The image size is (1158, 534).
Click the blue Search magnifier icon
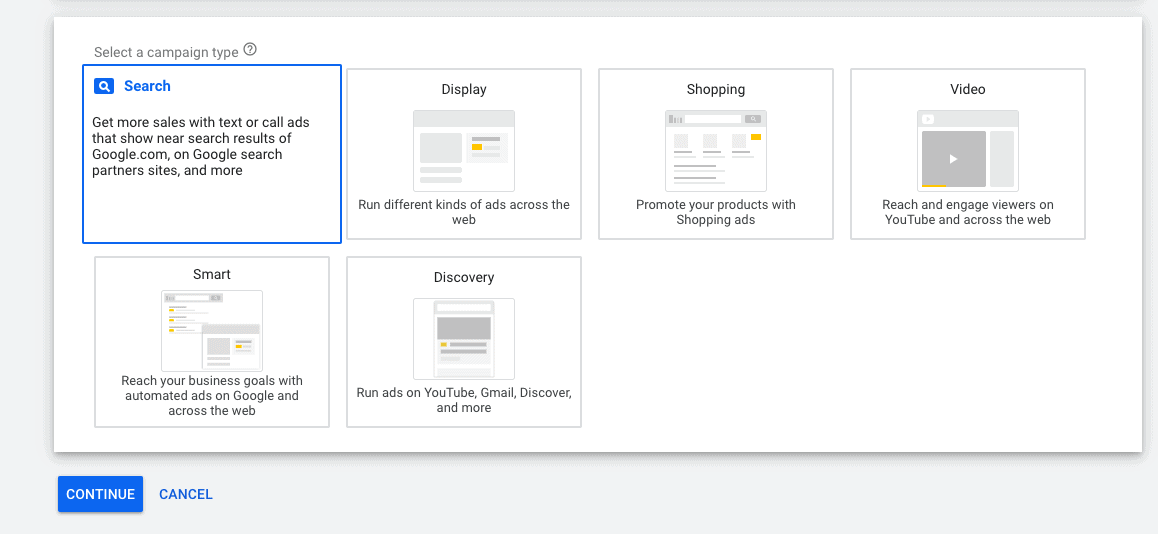104,86
